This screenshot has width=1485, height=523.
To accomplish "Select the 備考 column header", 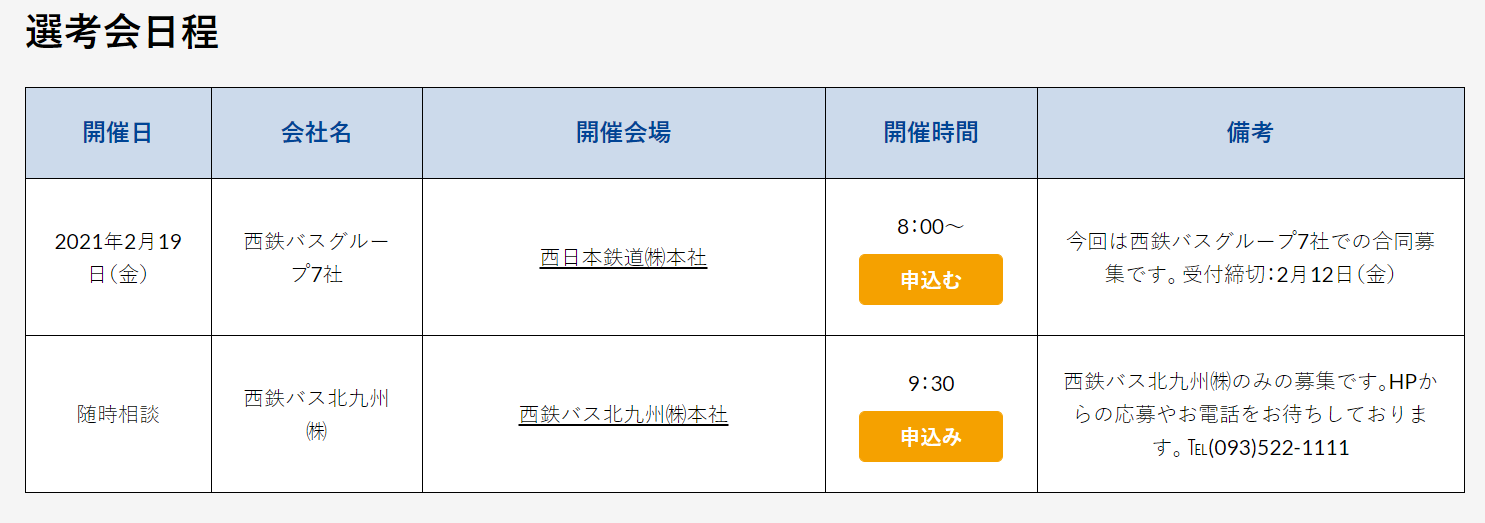I will pyautogui.click(x=1250, y=133).
